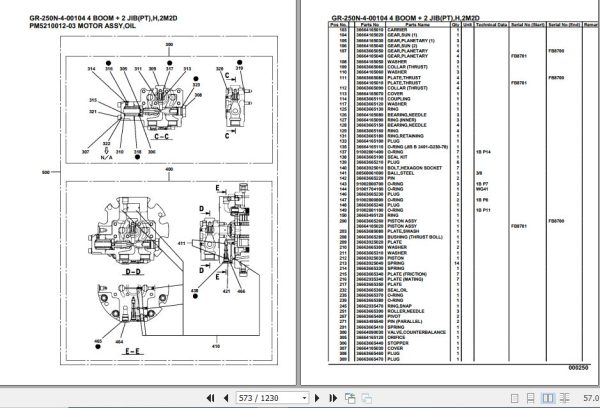Click the Technical Data column header

pos(491,25)
